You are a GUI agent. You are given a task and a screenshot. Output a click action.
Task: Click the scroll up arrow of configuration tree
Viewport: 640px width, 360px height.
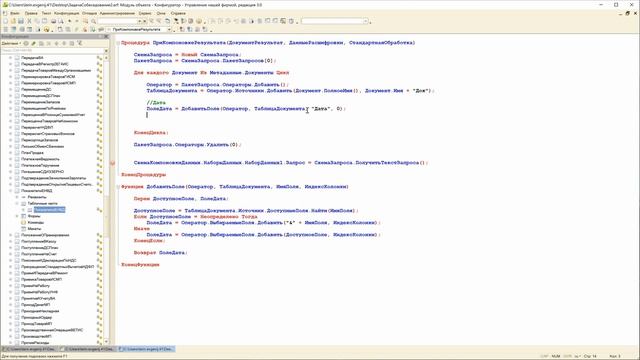[x=107, y=58]
